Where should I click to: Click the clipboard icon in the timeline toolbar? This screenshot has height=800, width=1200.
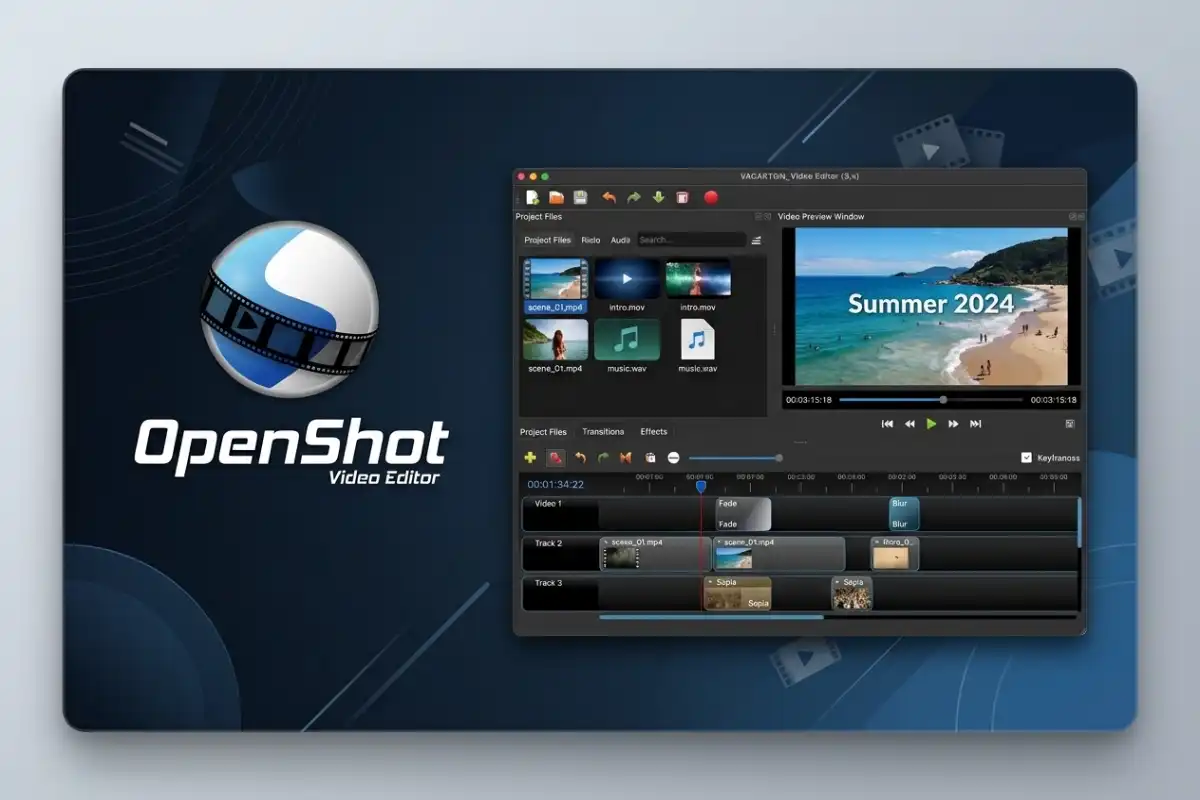650,457
